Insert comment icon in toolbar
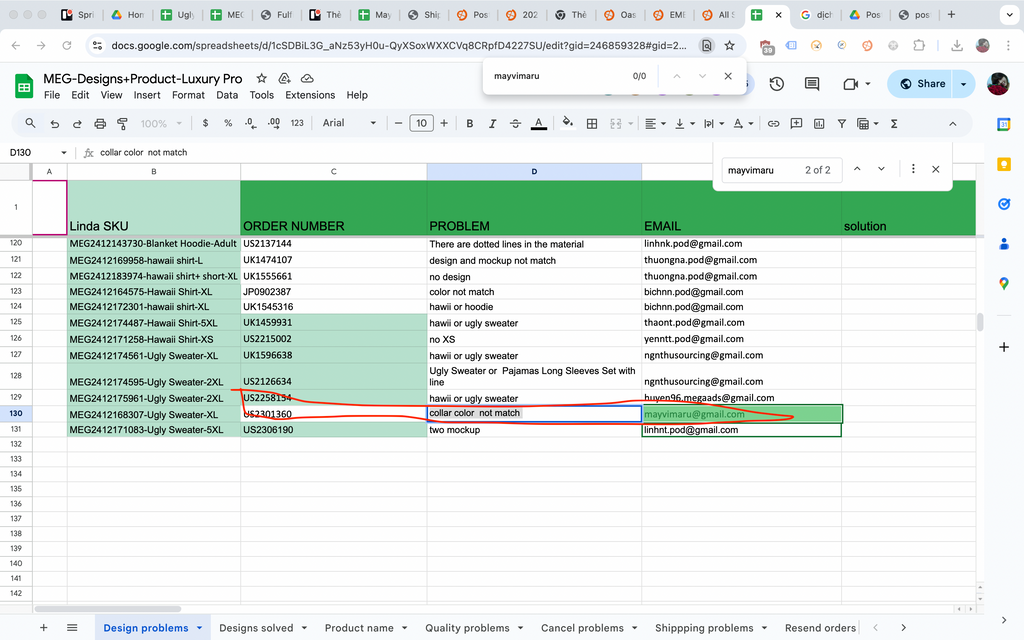The width and height of the screenshot is (1024, 640). tap(796, 123)
